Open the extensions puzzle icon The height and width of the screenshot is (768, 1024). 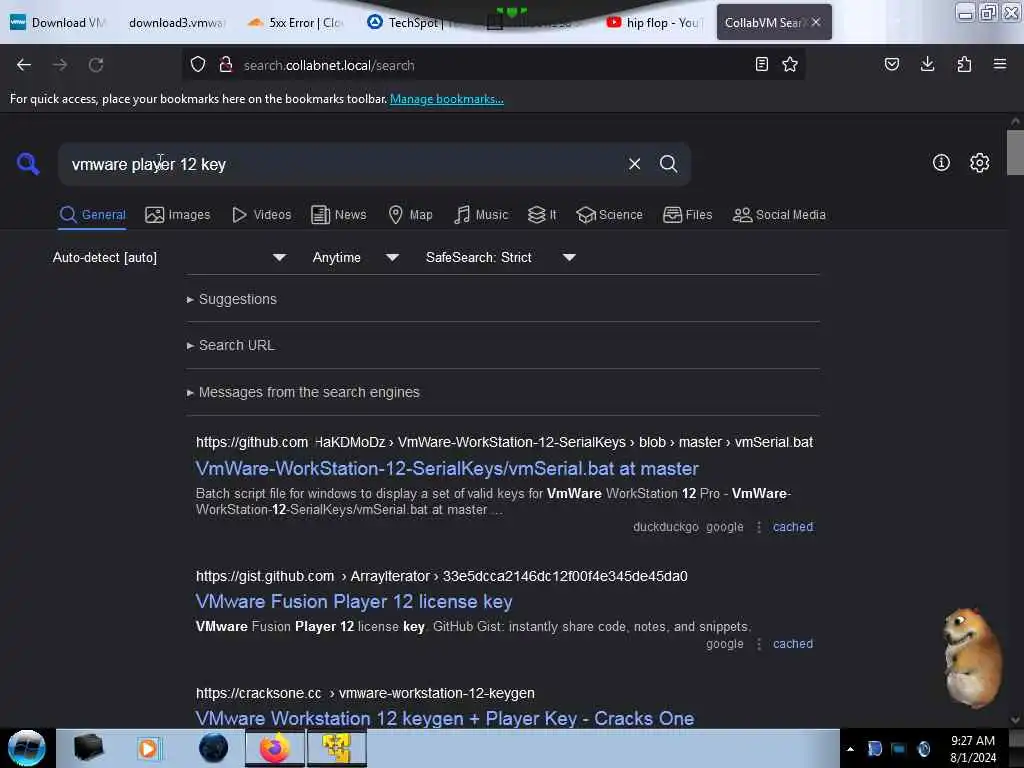click(x=964, y=65)
